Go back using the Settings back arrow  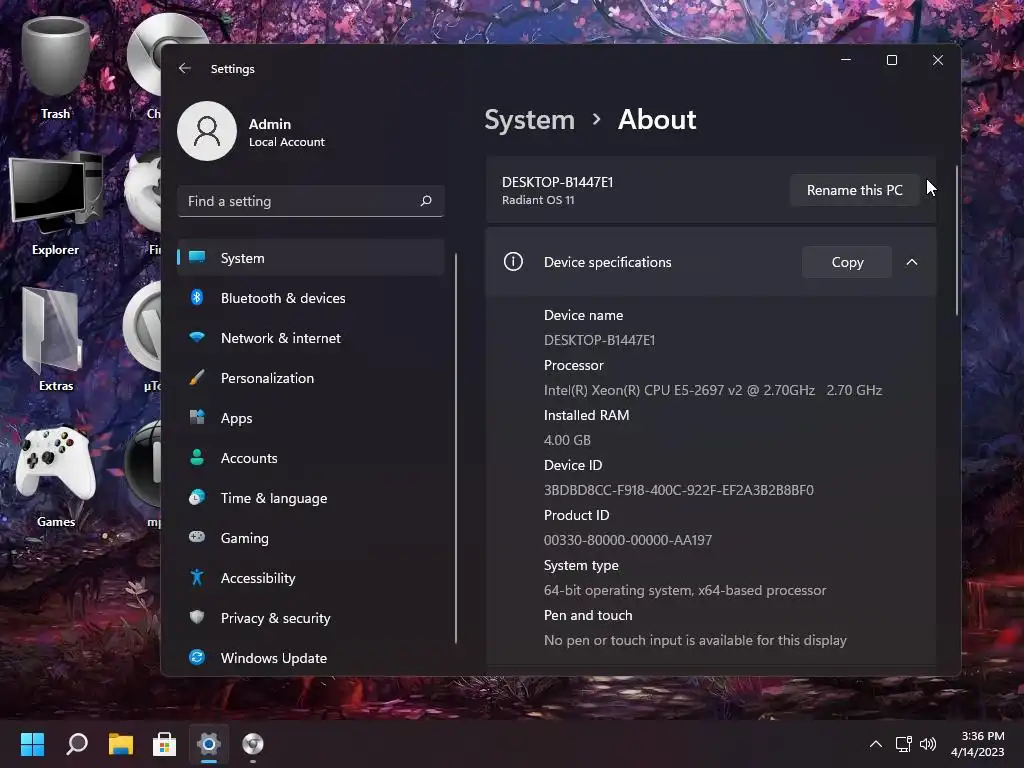pyautogui.click(x=185, y=69)
